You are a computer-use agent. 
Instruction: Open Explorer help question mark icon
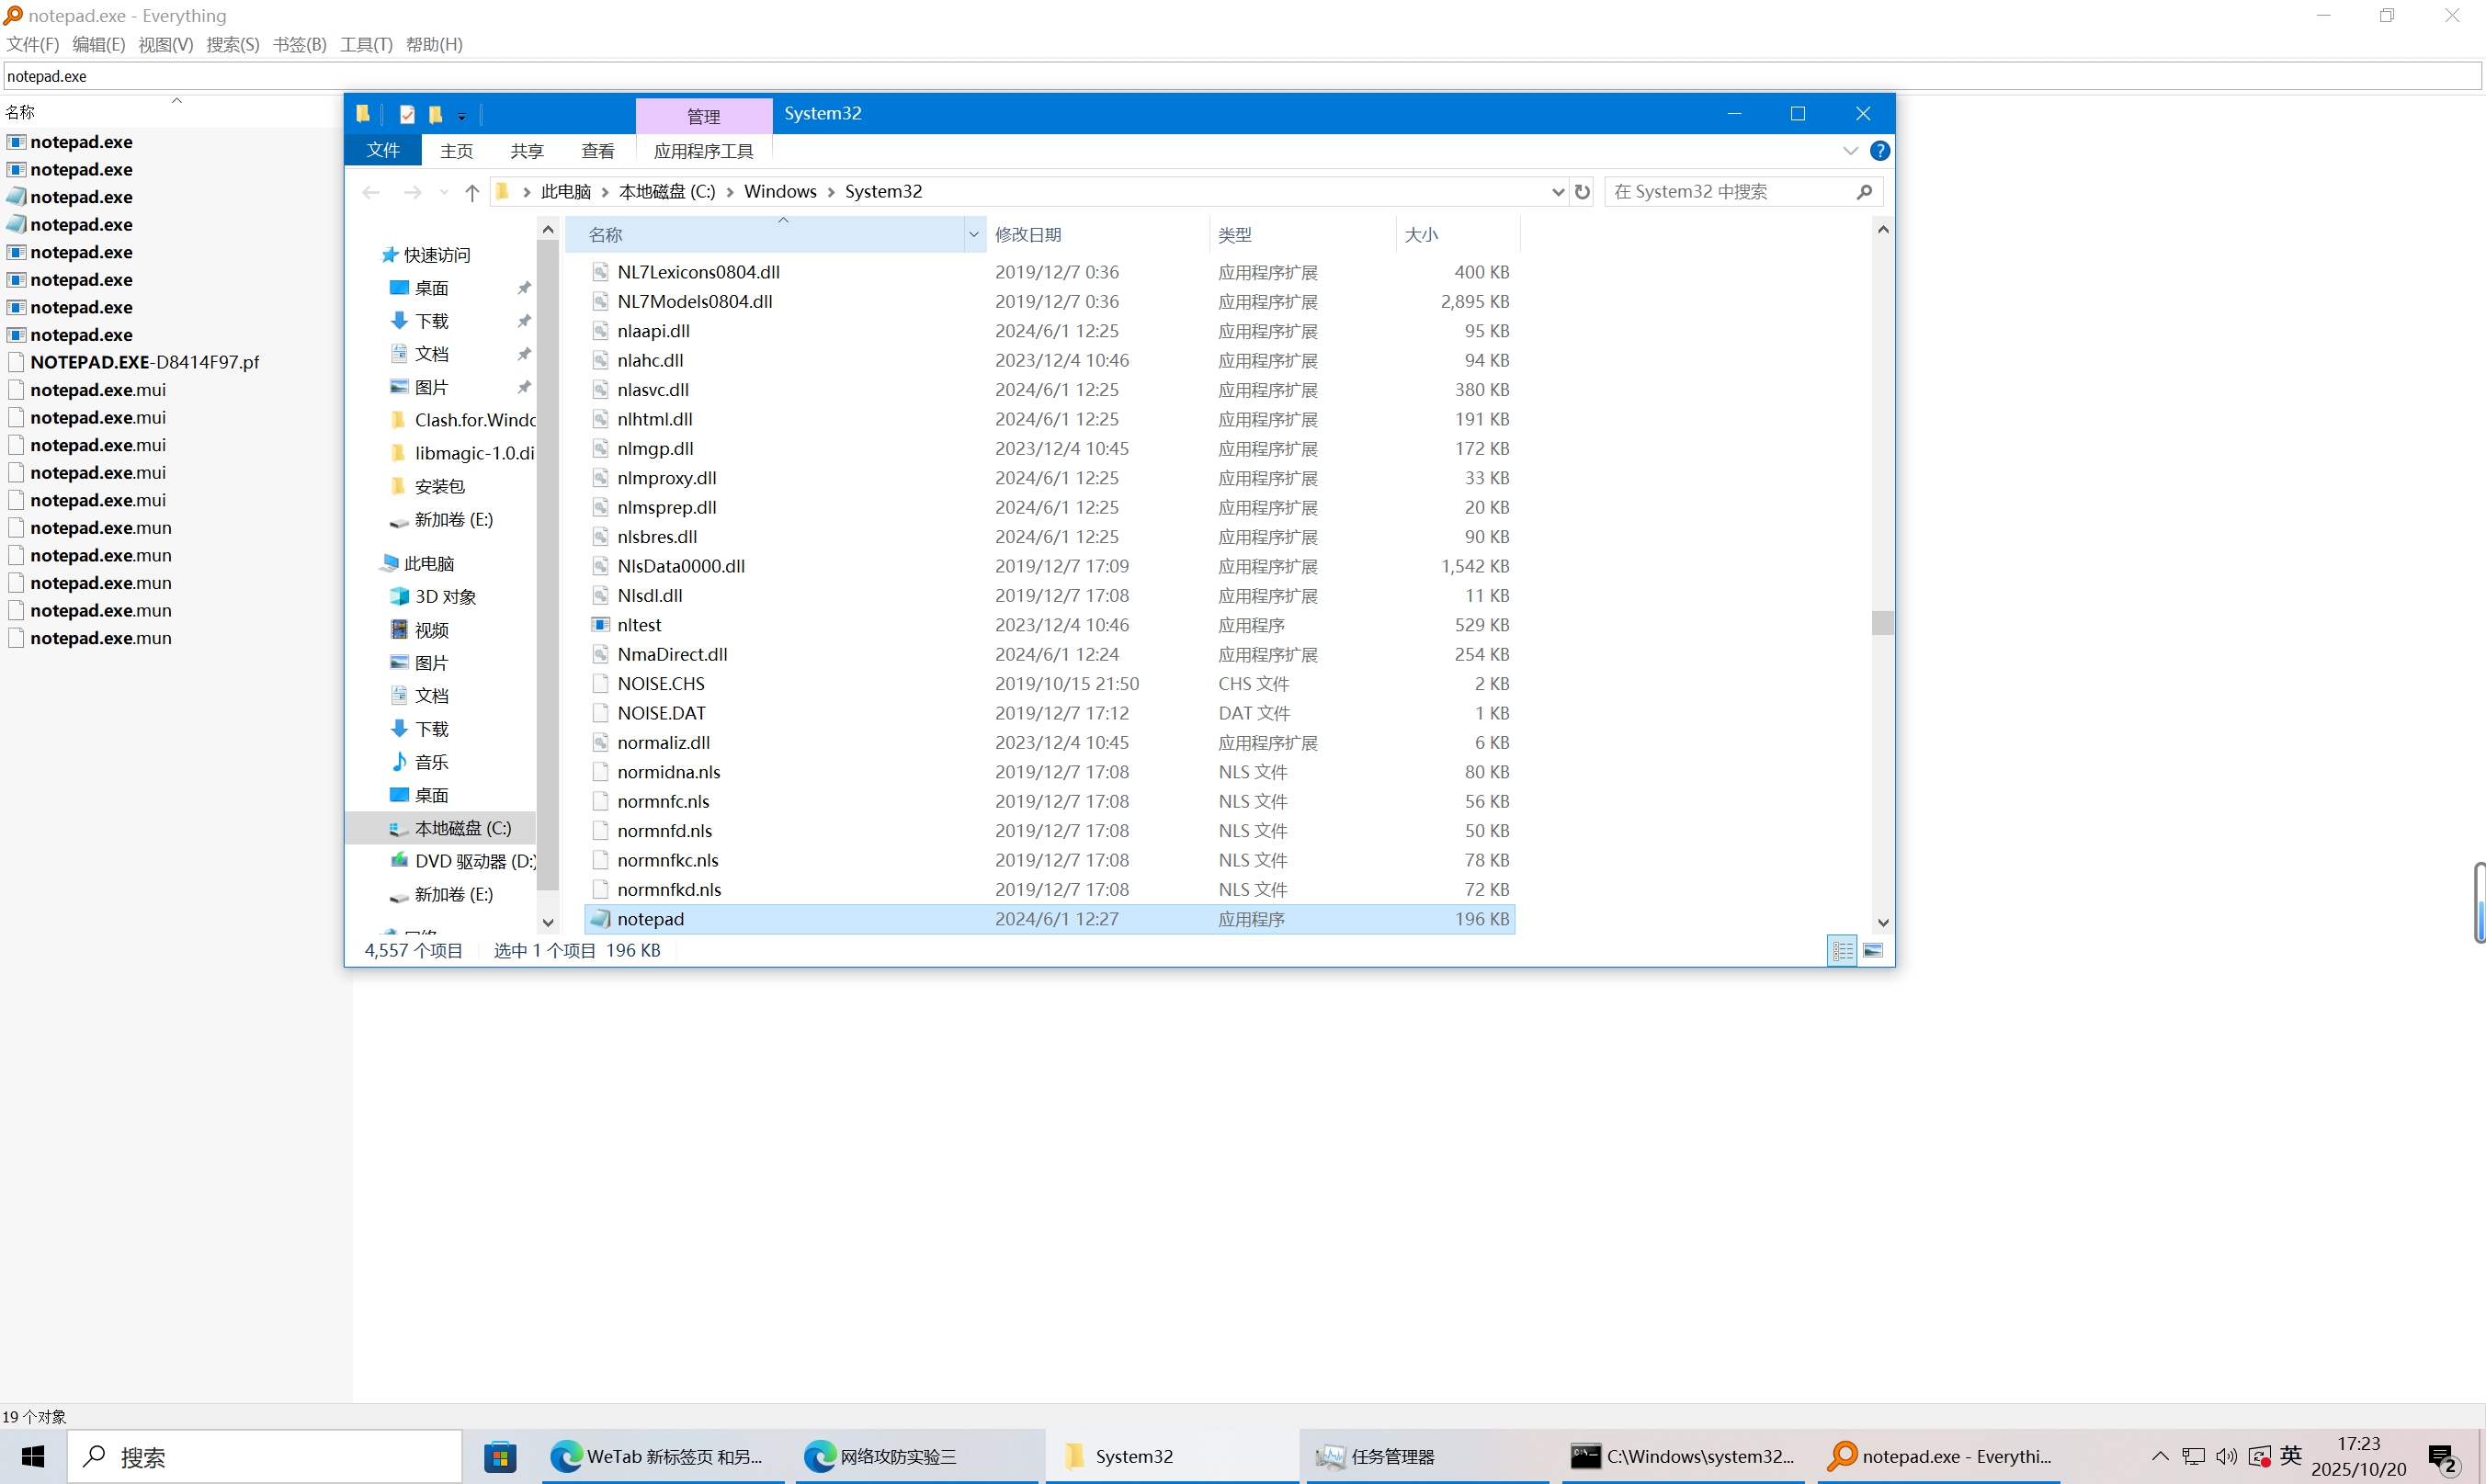[x=1880, y=151]
